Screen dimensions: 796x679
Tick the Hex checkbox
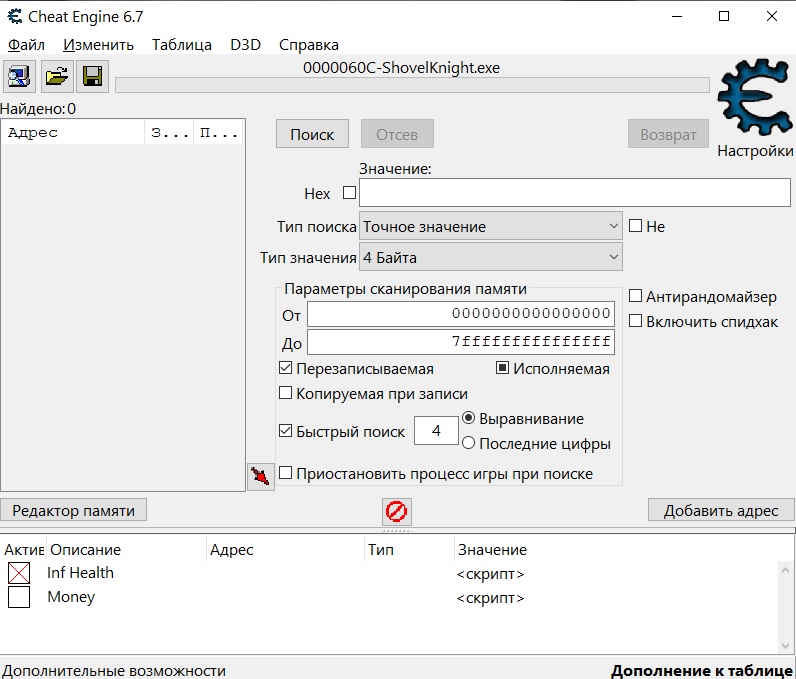click(349, 193)
